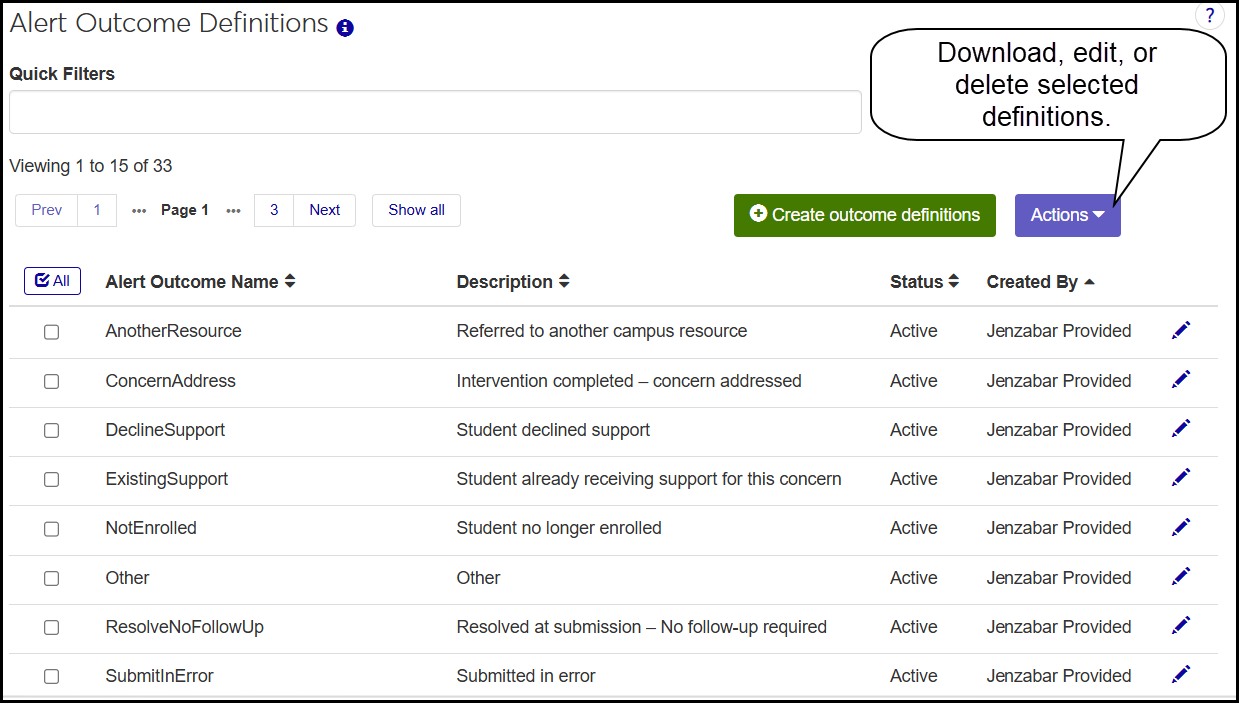Go to the Next page
The height and width of the screenshot is (703, 1239).
[x=325, y=210]
